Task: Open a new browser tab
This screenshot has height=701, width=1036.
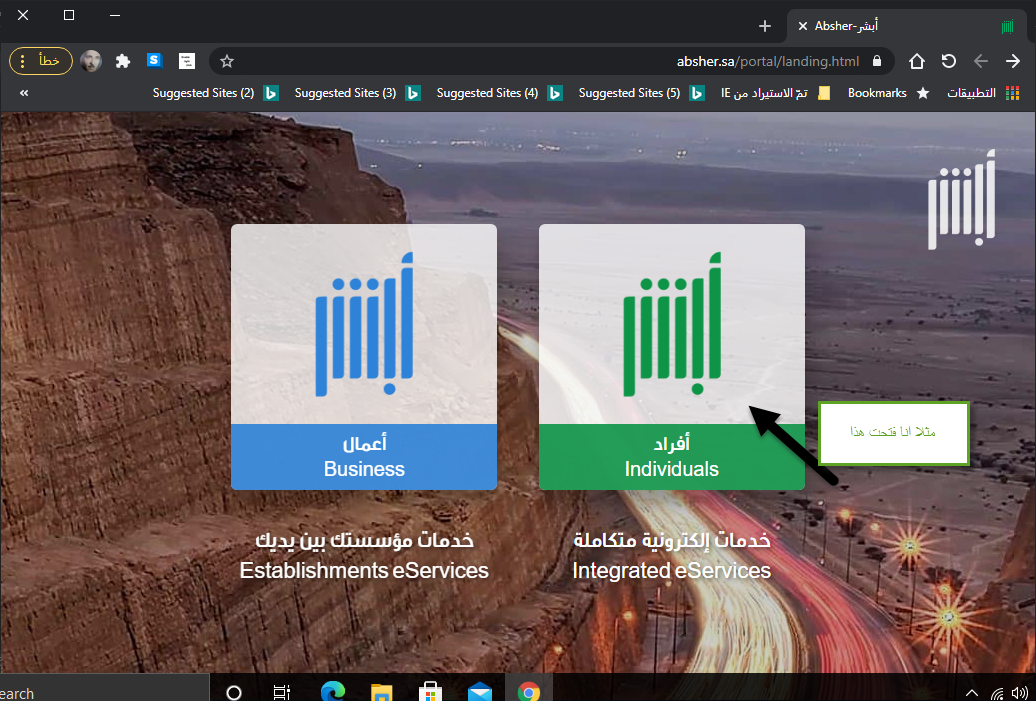Action: pyautogui.click(x=764, y=26)
